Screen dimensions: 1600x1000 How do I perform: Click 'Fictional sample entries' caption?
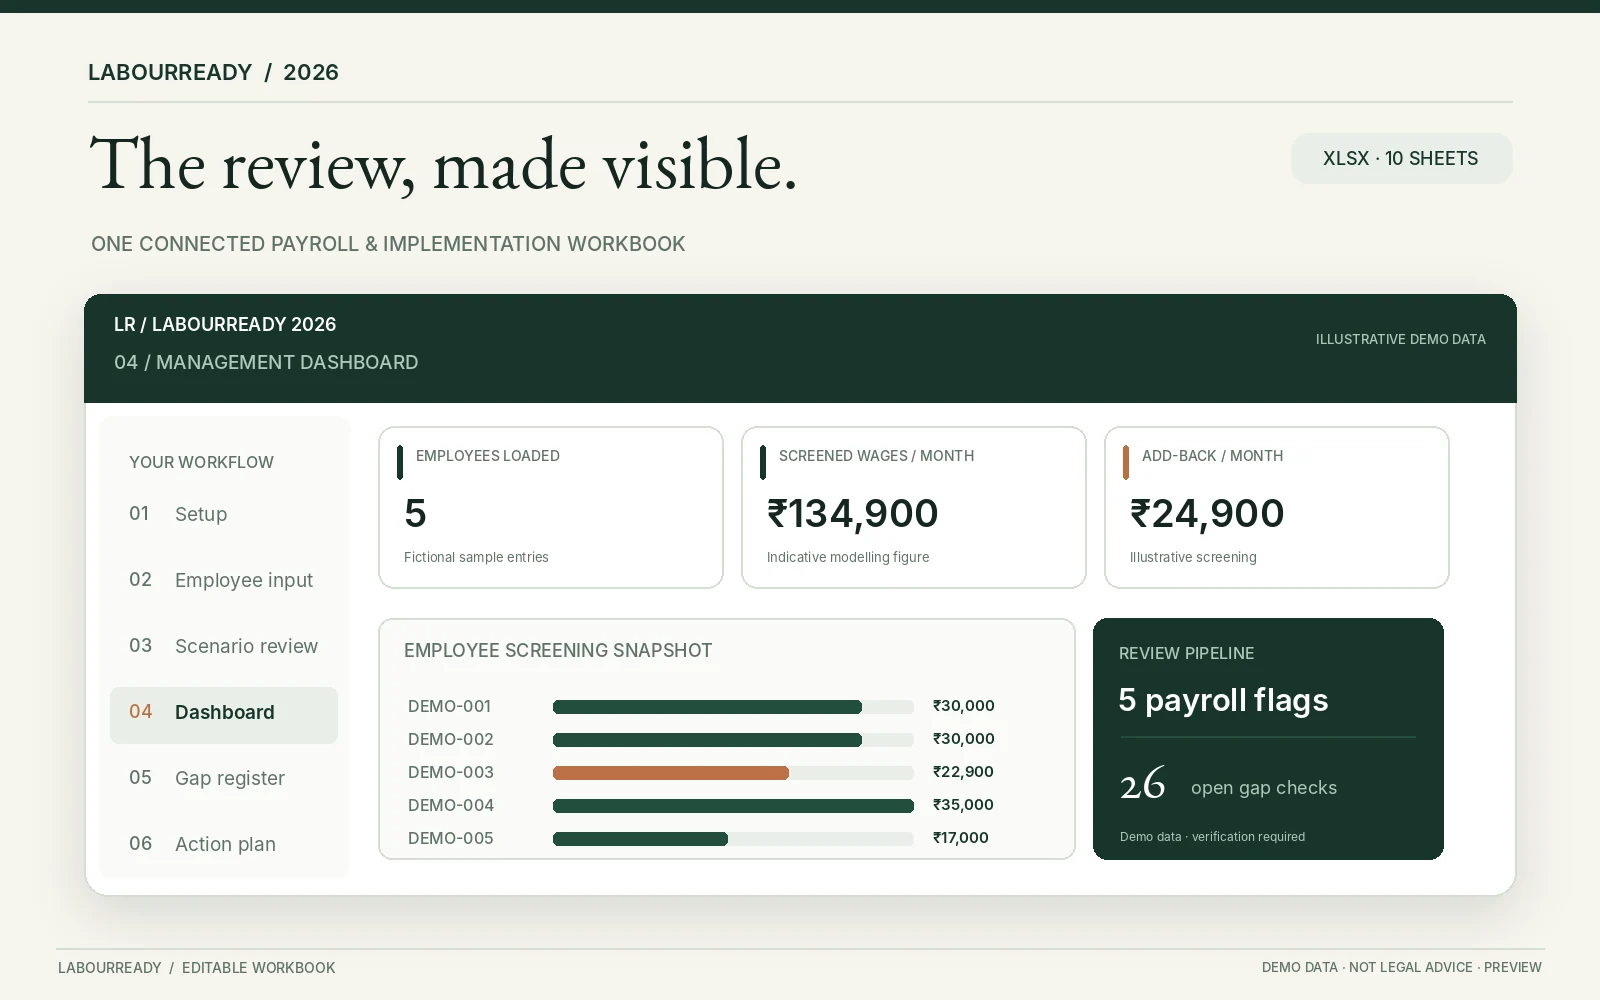point(476,557)
